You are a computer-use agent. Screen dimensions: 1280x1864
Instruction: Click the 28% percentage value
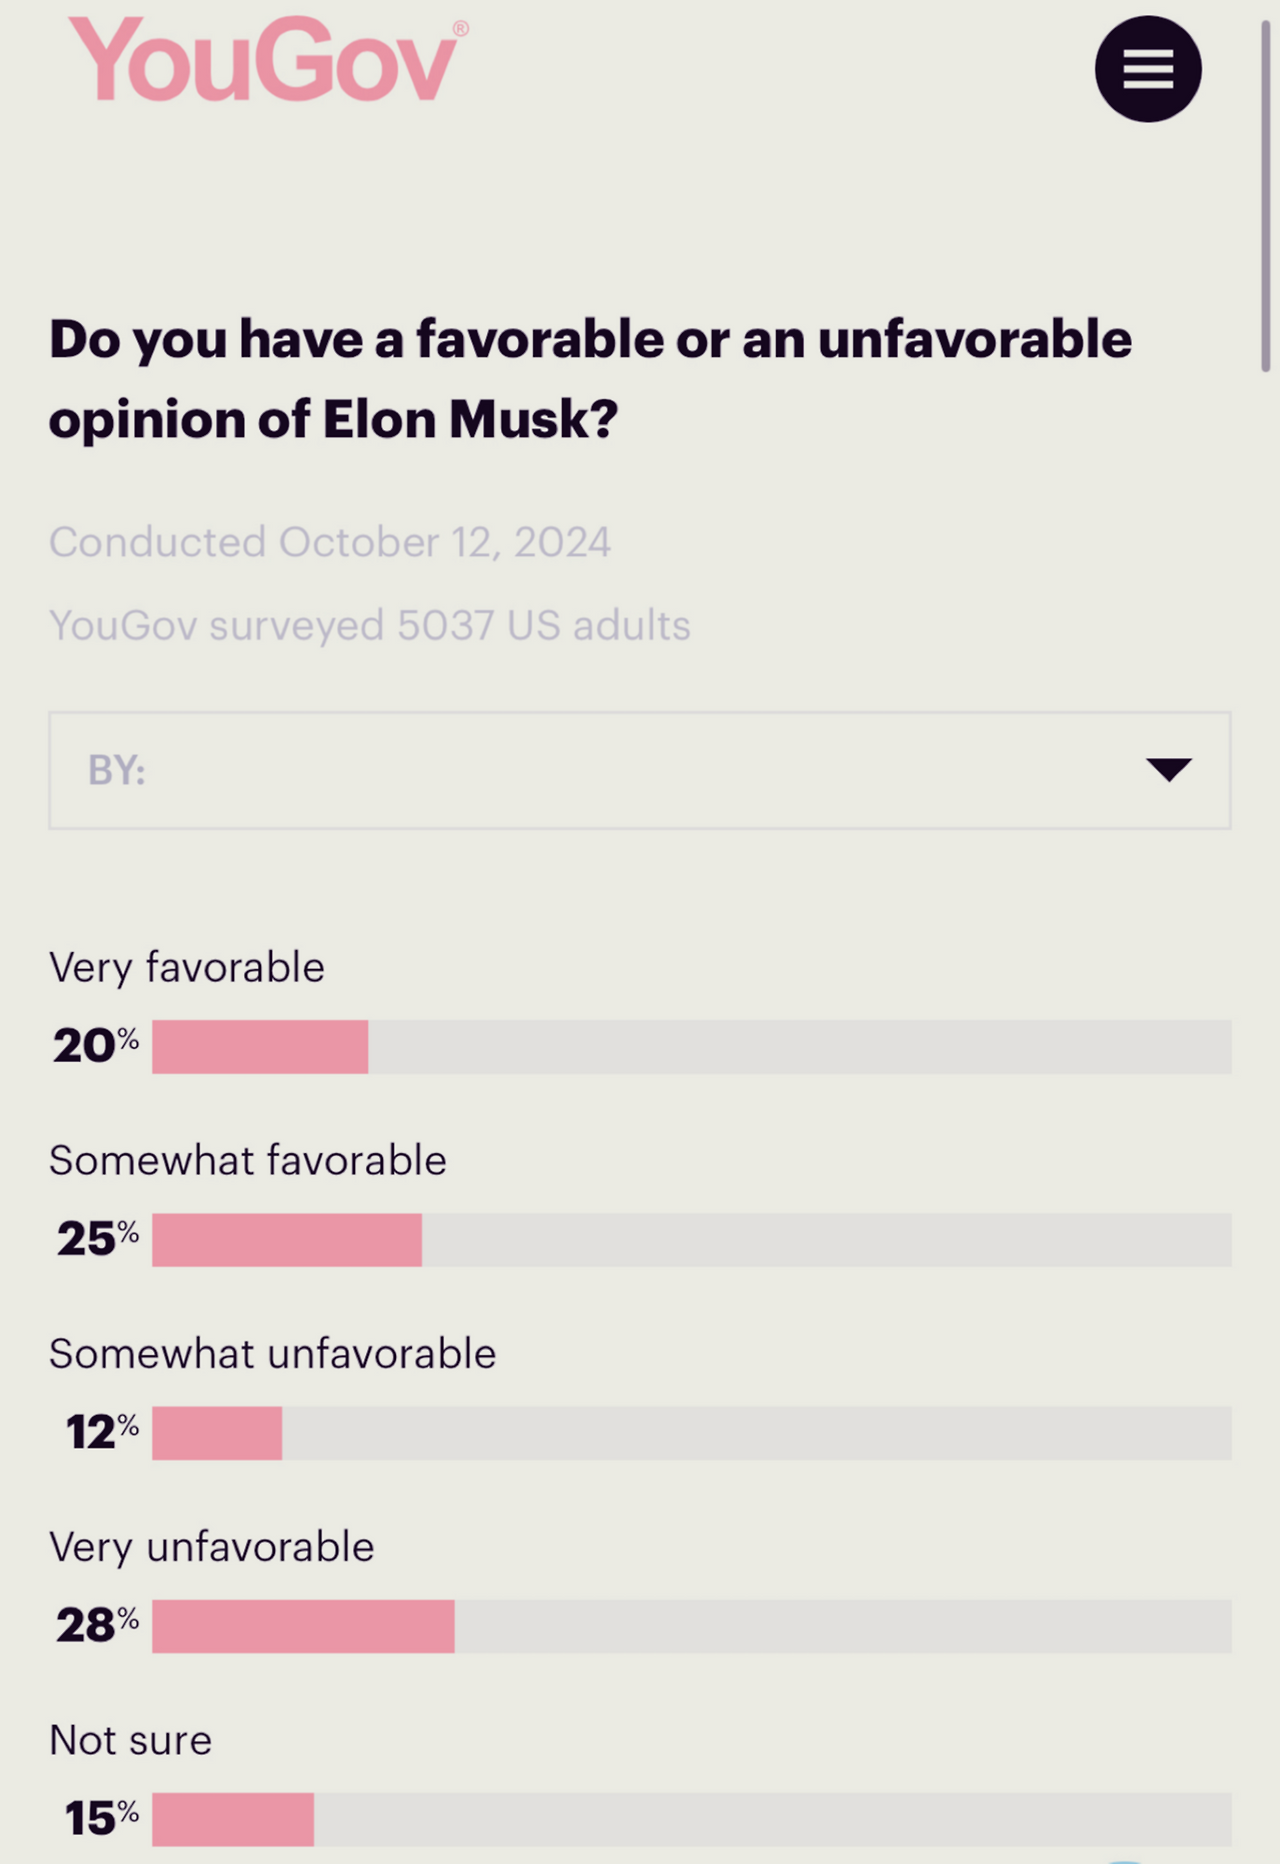[97, 1625]
